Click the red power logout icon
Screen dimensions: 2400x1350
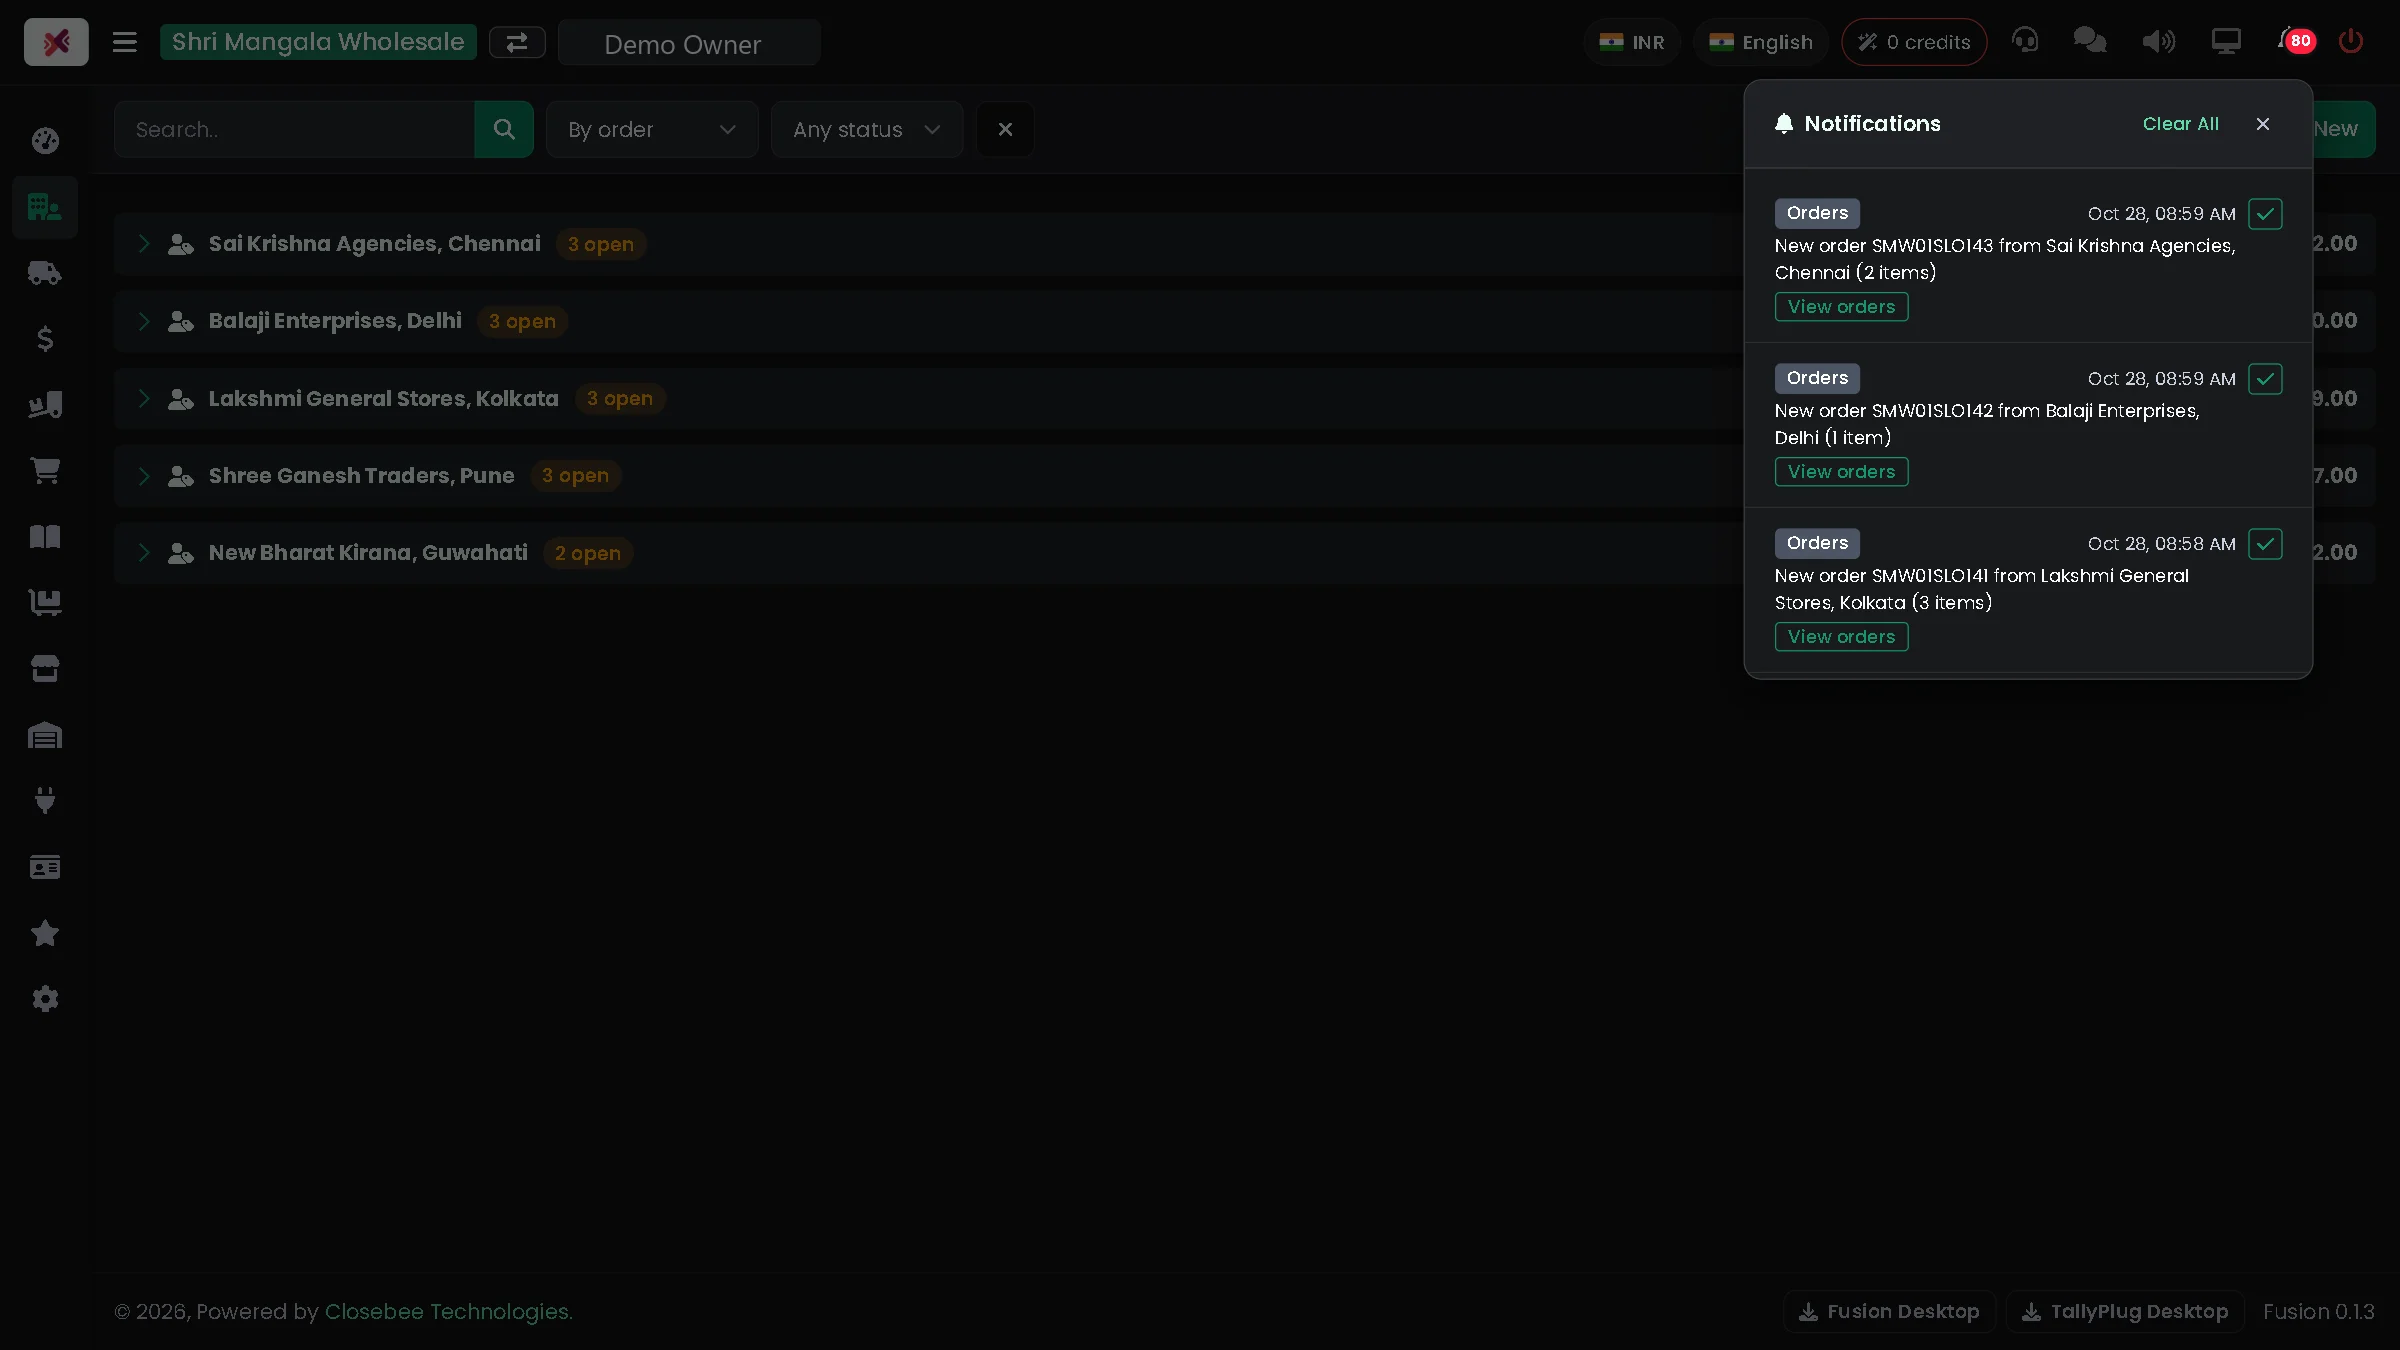pos(2351,41)
